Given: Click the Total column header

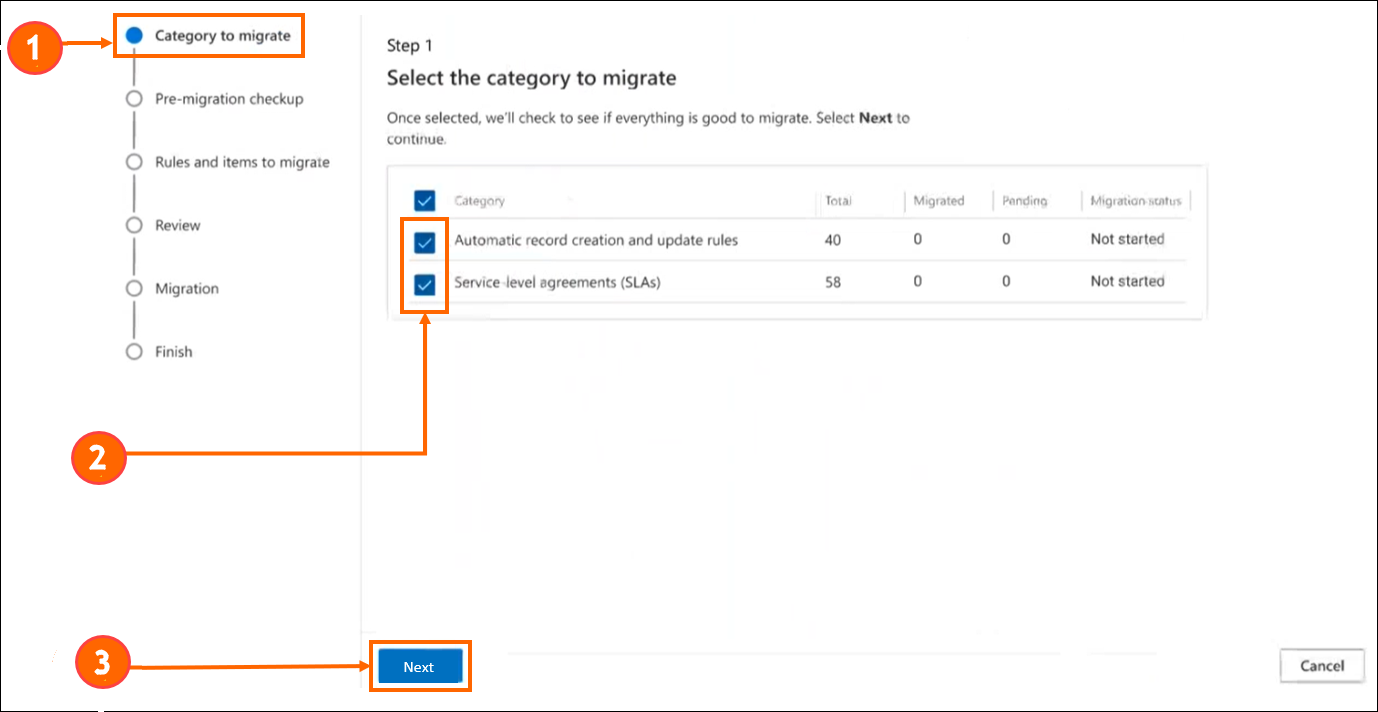Looking at the screenshot, I should point(838,201).
